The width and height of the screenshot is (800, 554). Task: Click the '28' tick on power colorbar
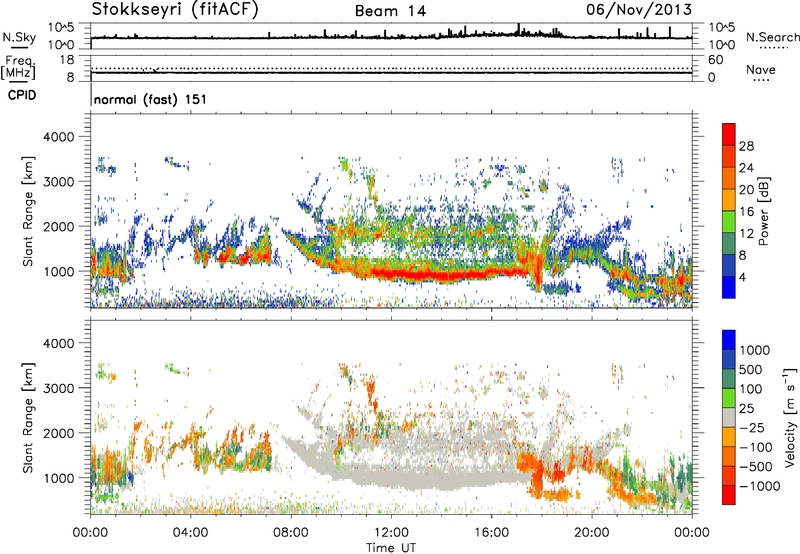746,146
